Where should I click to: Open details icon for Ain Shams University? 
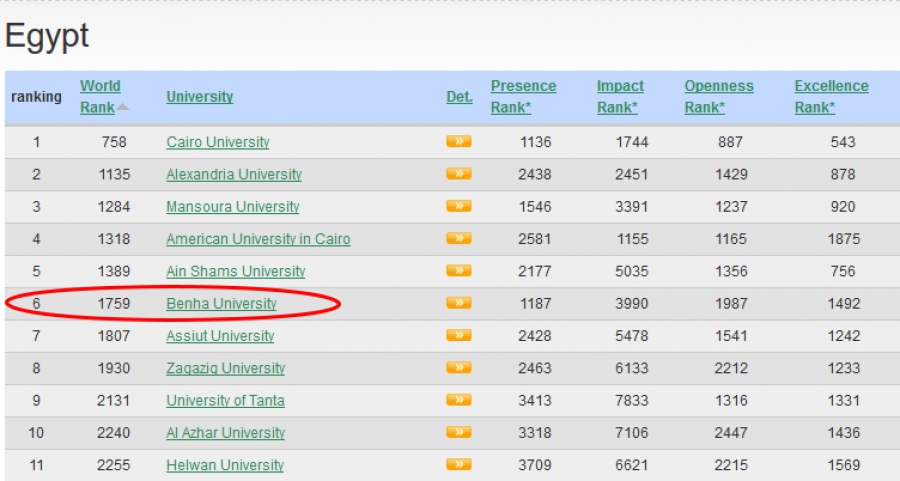click(x=459, y=270)
